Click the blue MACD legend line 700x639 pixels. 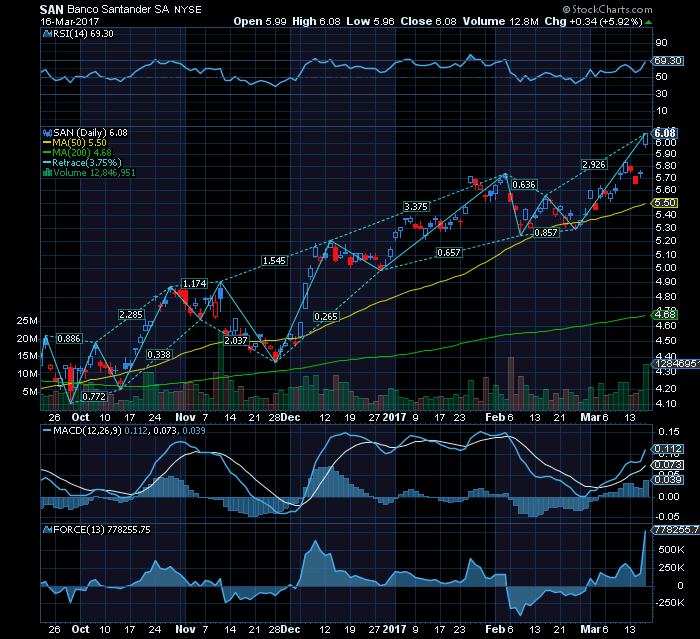click(x=47, y=430)
